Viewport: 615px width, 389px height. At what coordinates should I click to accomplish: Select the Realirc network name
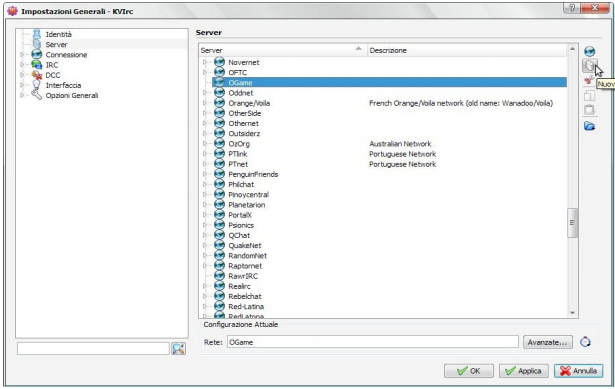tap(239, 286)
